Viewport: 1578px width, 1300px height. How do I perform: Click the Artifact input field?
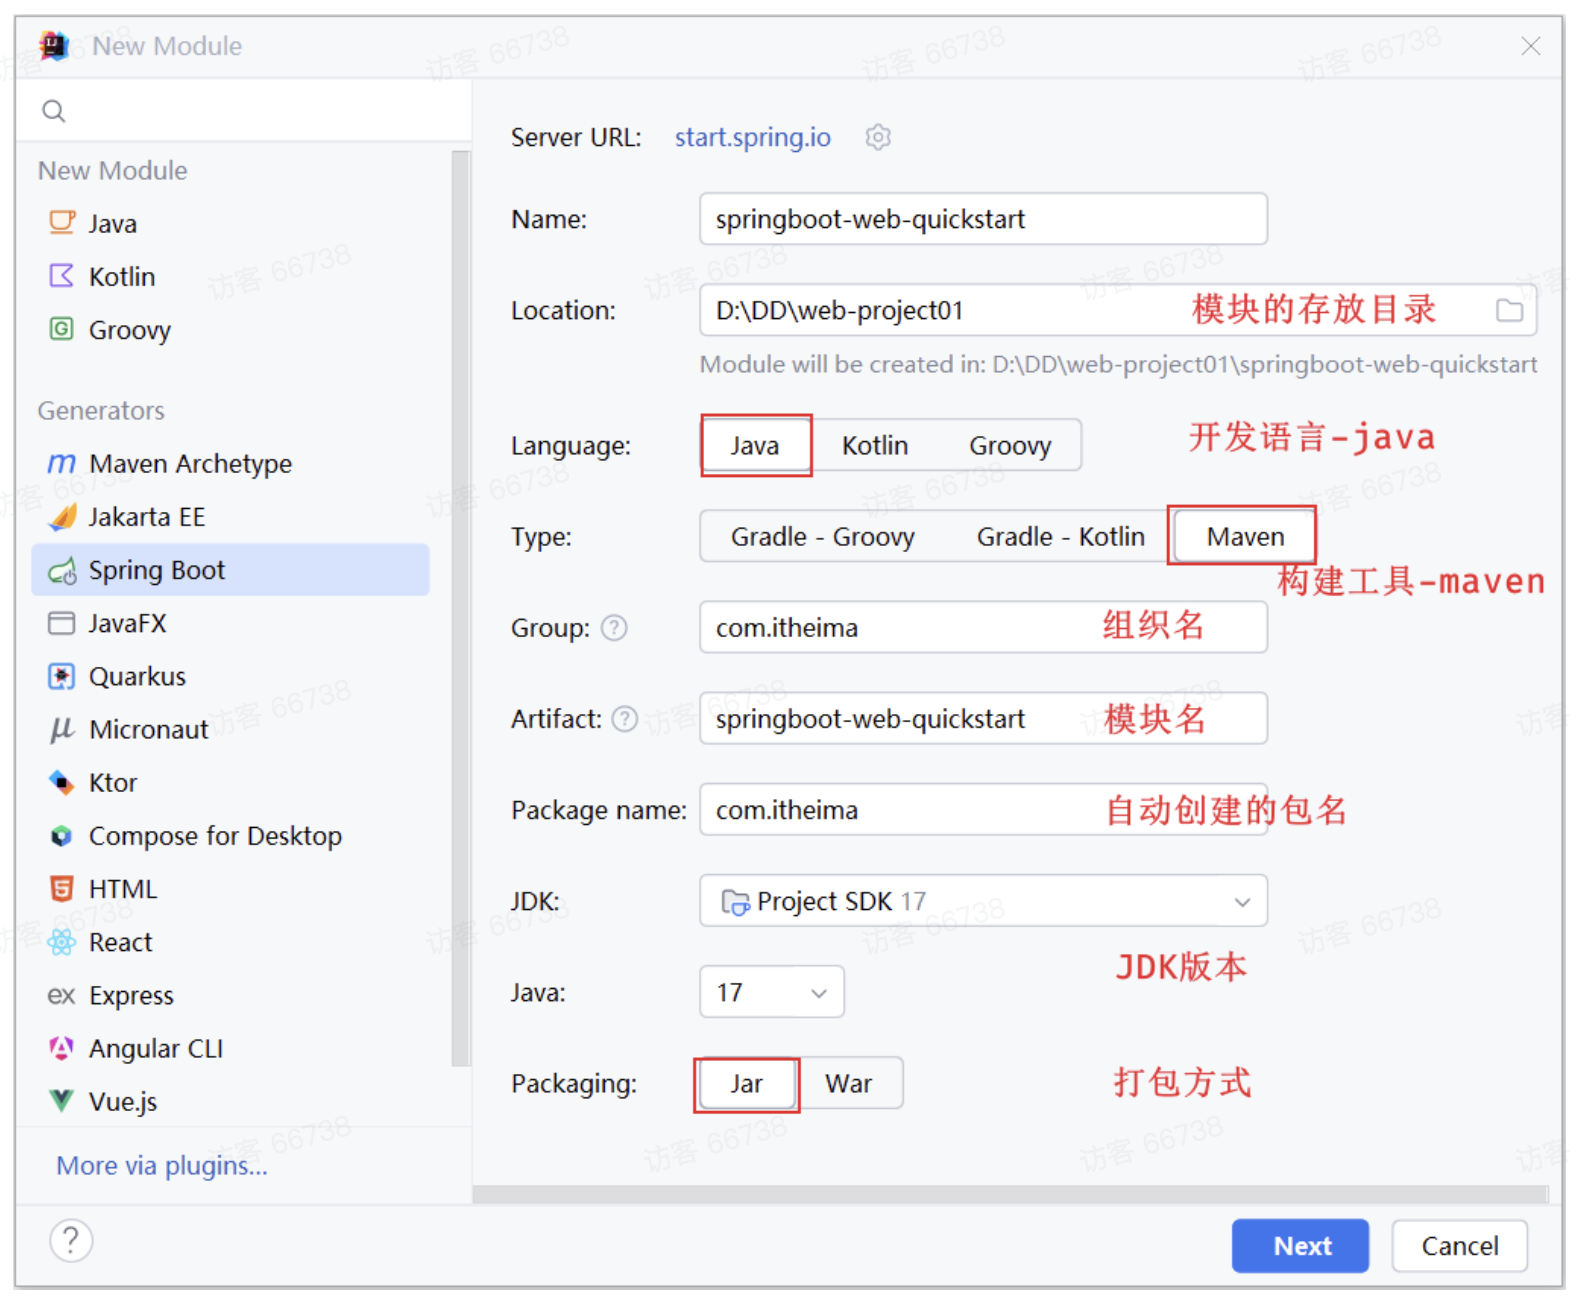click(983, 719)
